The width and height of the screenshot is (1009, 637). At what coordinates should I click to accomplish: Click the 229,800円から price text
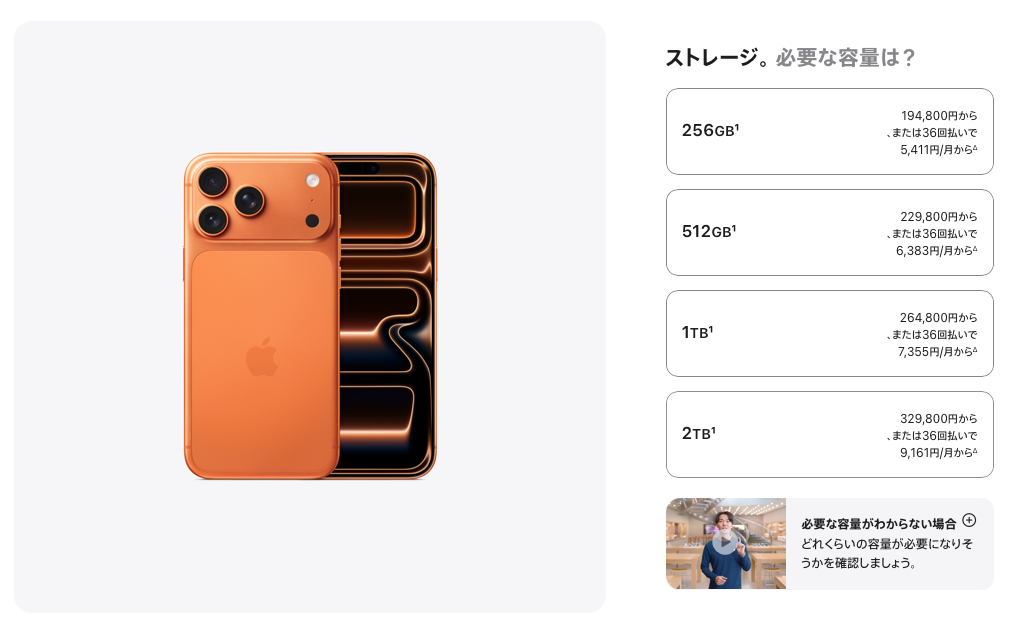[x=939, y=216]
